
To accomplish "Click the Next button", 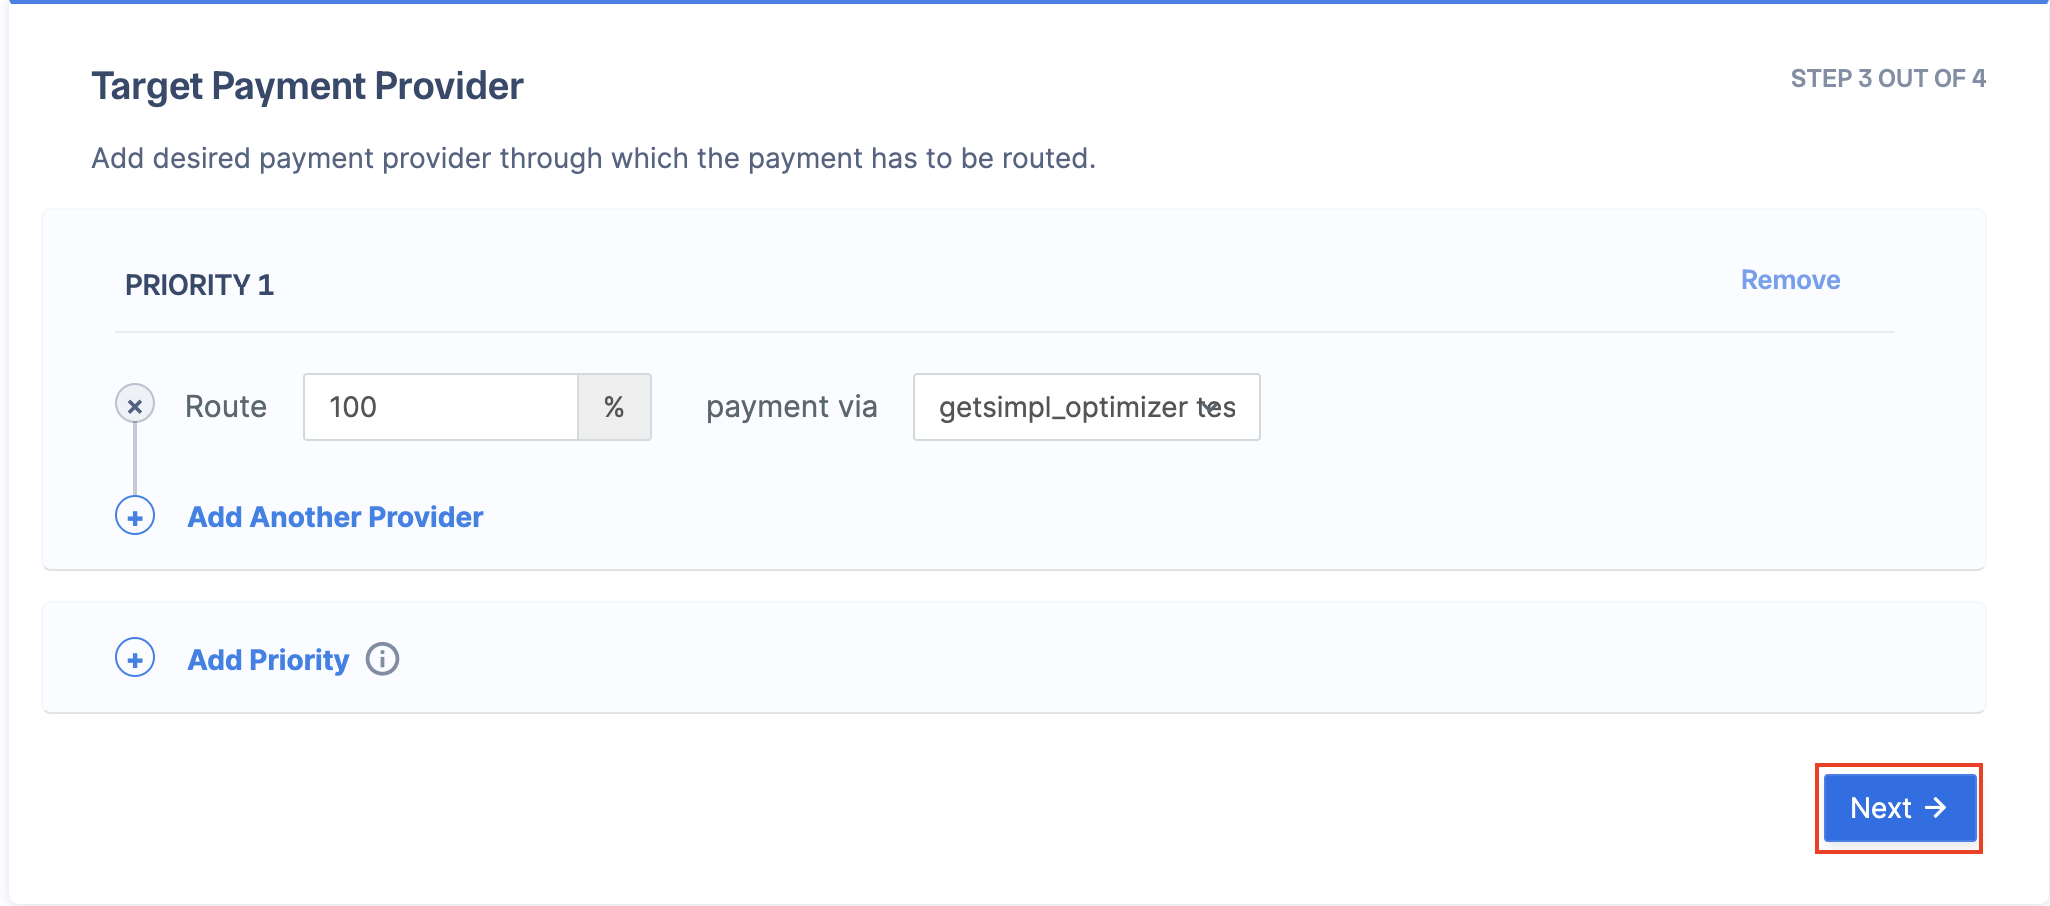I will point(1899,808).
